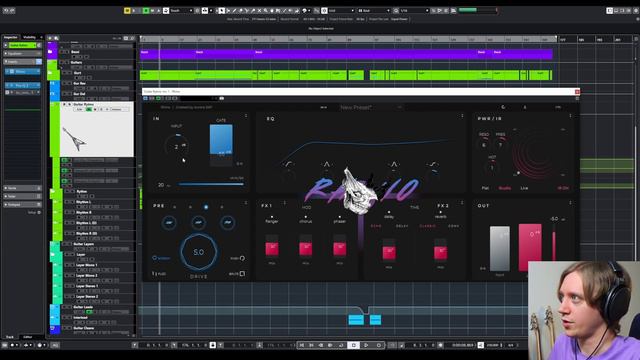Expand the Equalizers section in Inspector

coord(22,53)
